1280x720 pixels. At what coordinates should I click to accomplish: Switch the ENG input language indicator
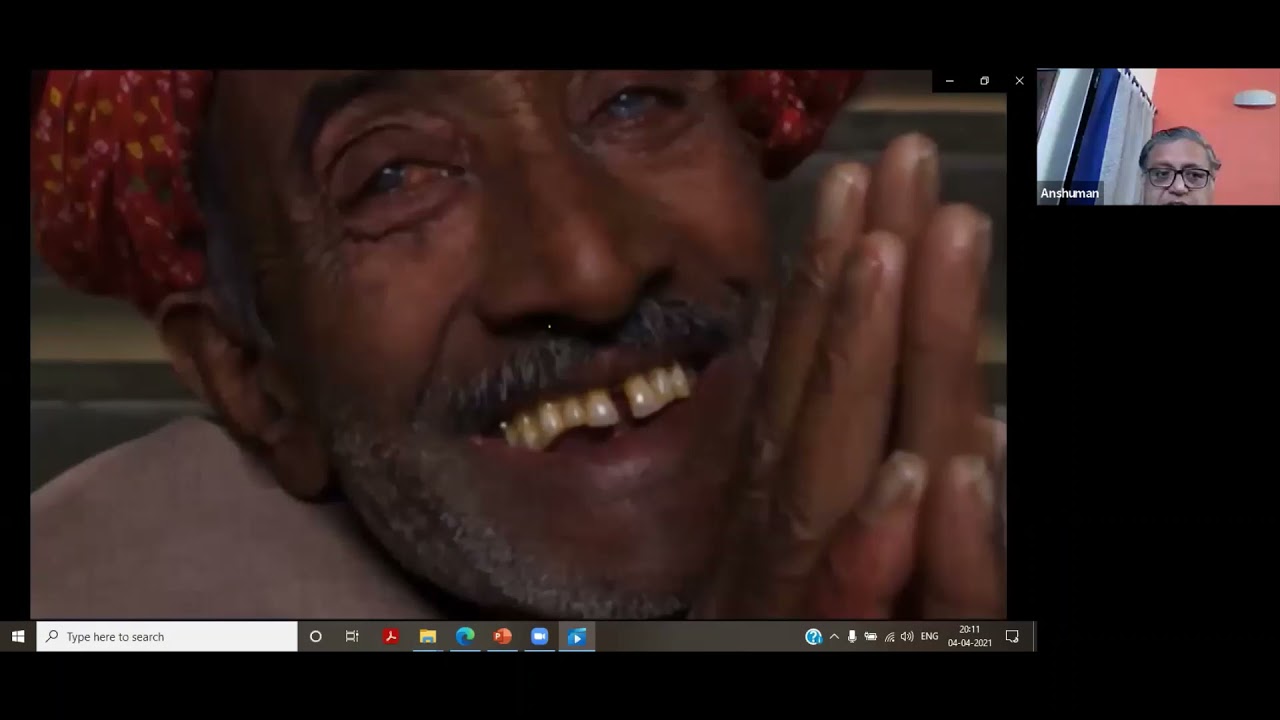[929, 636]
